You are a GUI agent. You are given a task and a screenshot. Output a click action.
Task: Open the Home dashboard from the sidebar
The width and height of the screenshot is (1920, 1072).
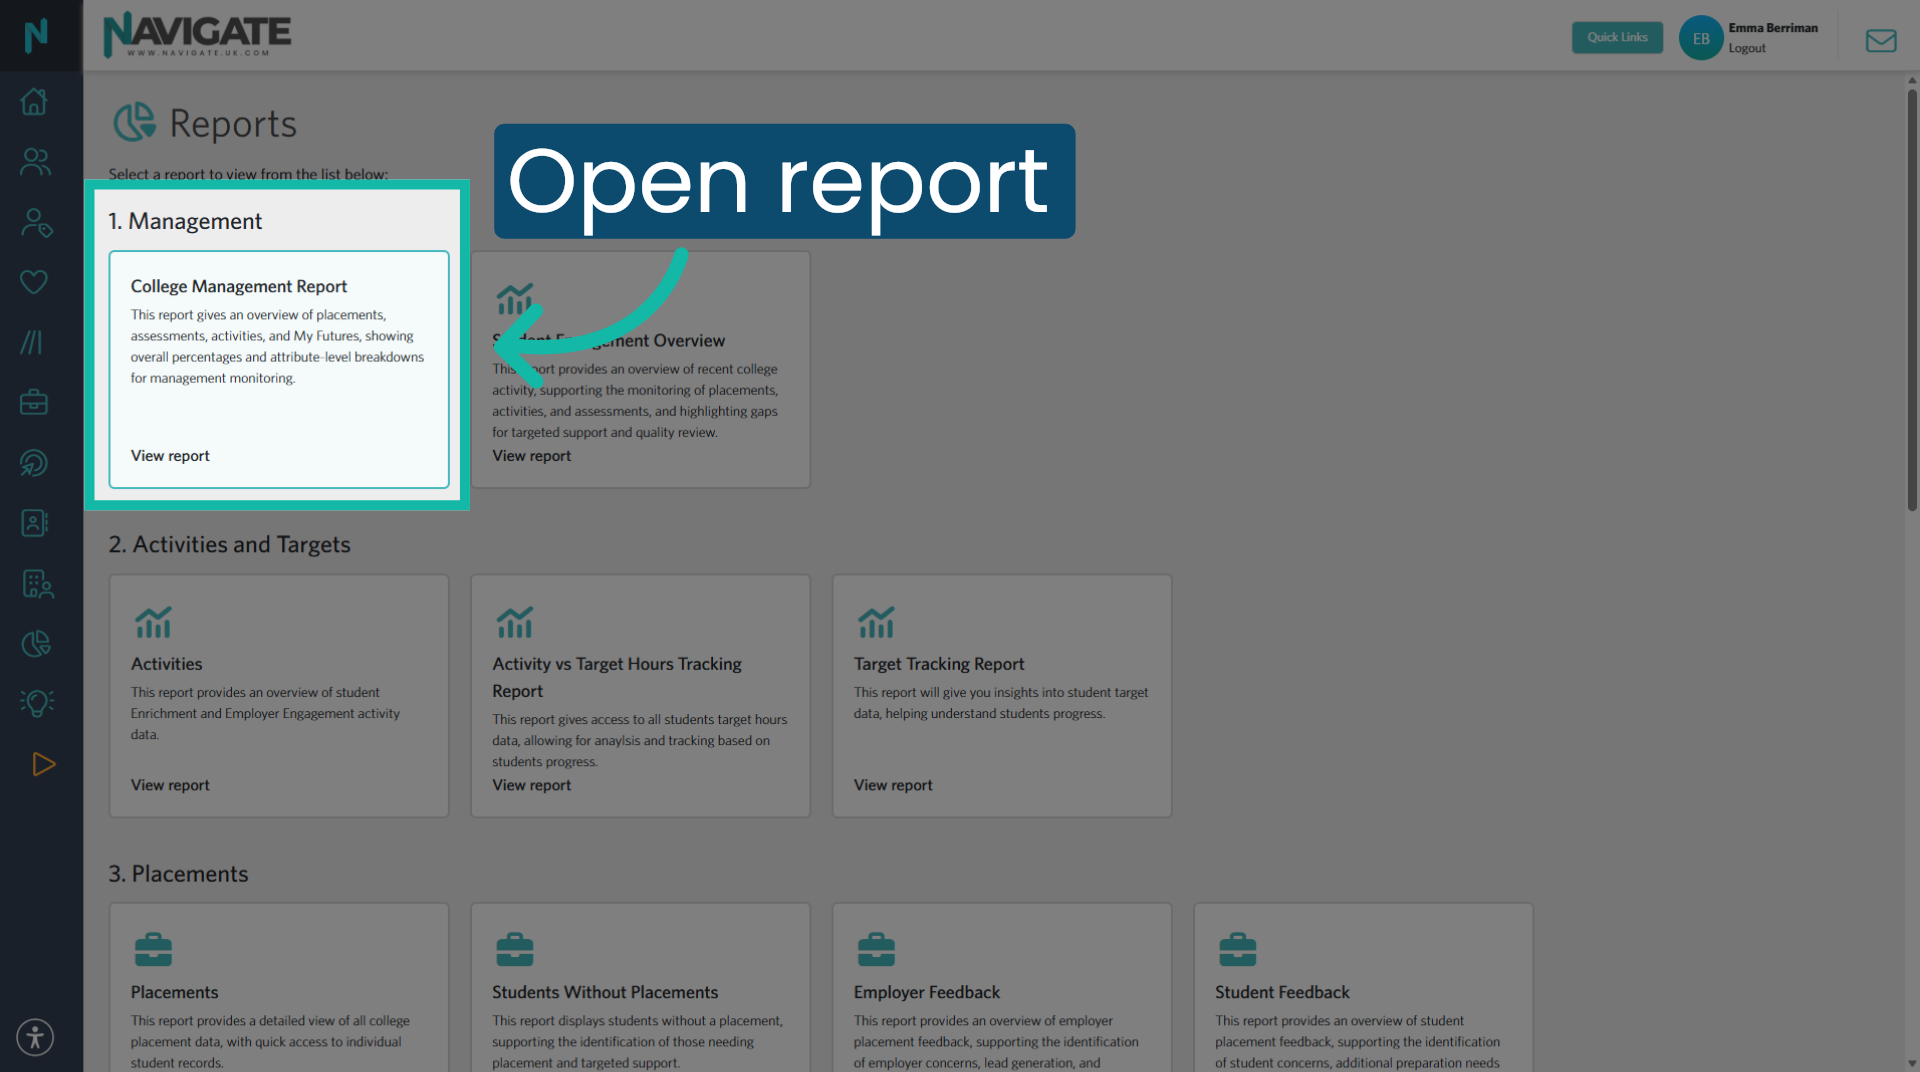coord(34,101)
